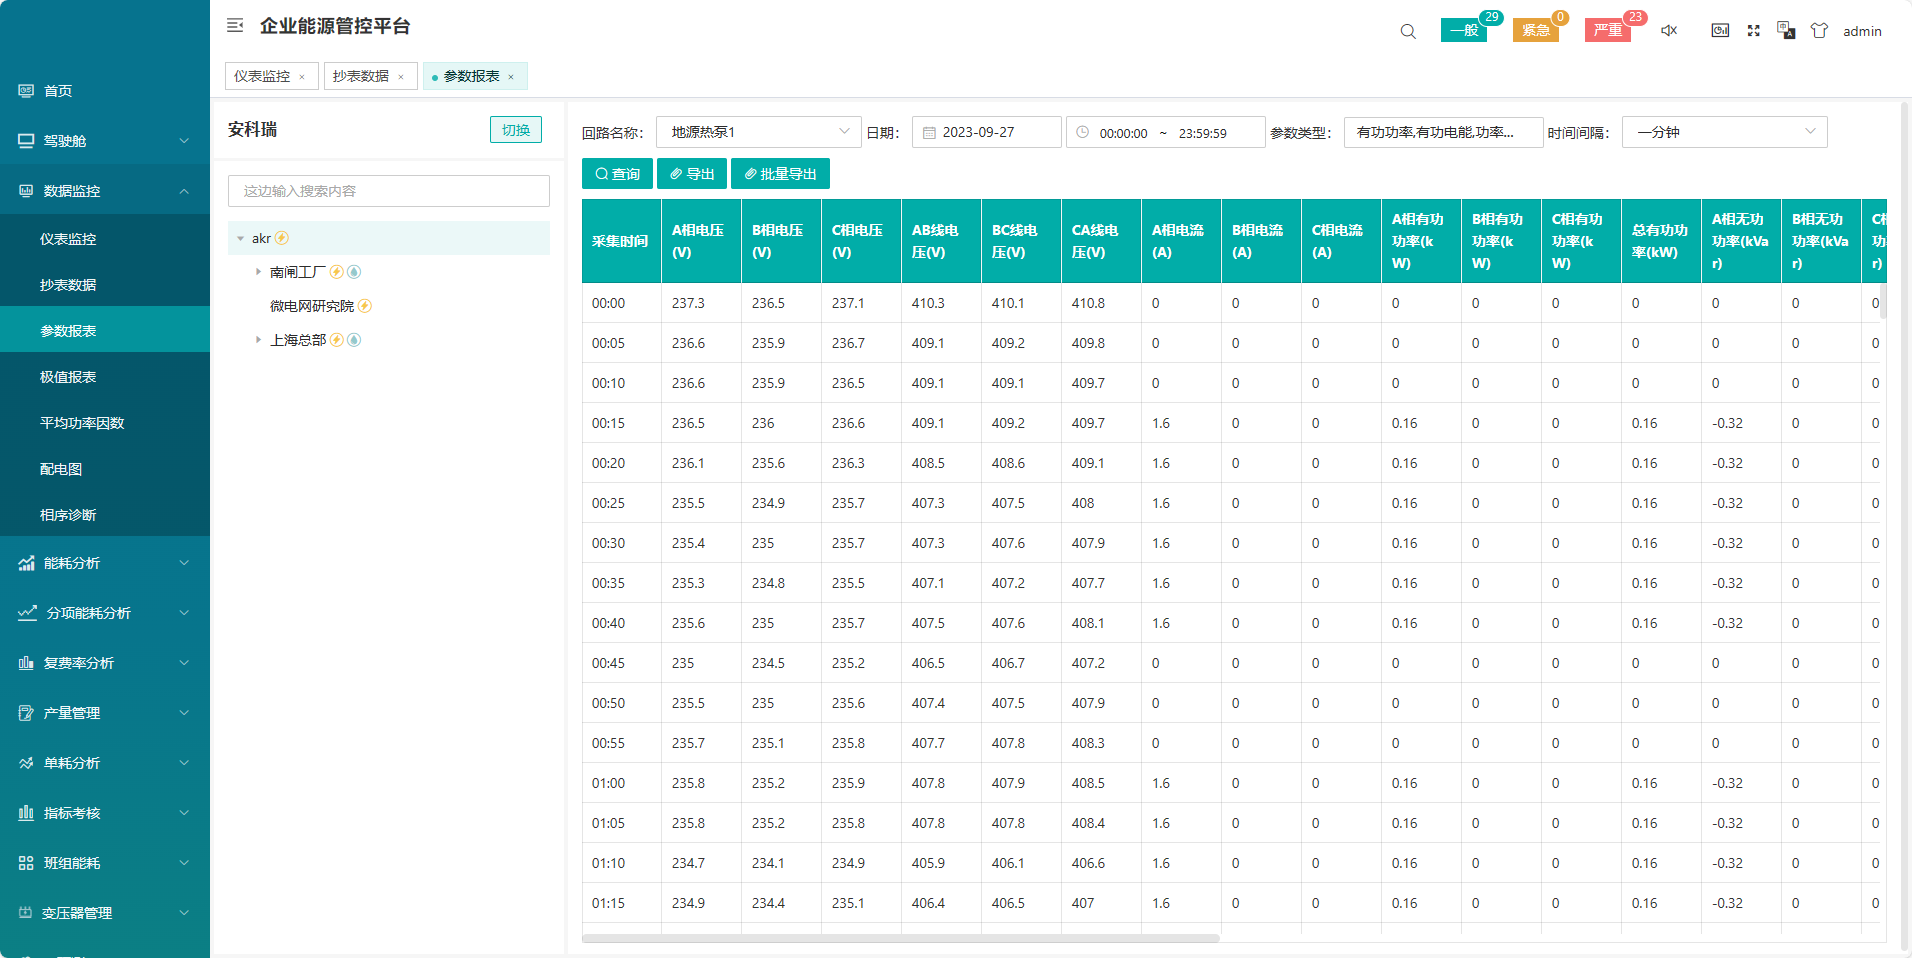Expand the 南闸工厂 tree node
The image size is (1912, 958).
(x=258, y=272)
